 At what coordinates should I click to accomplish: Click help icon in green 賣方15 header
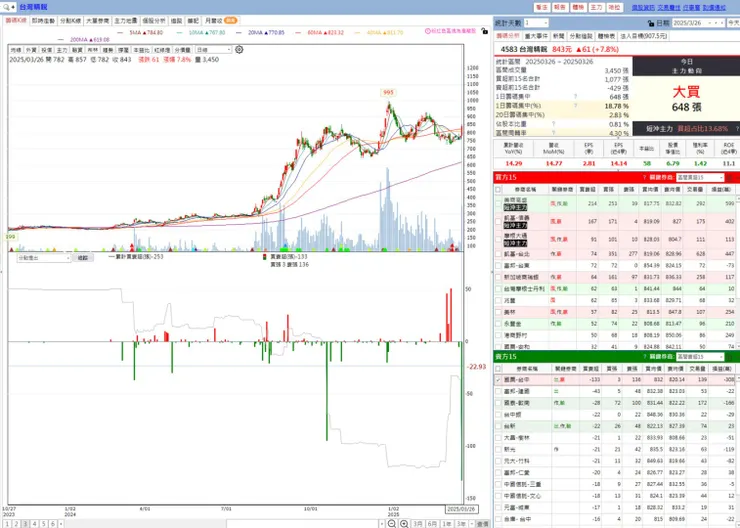644,357
